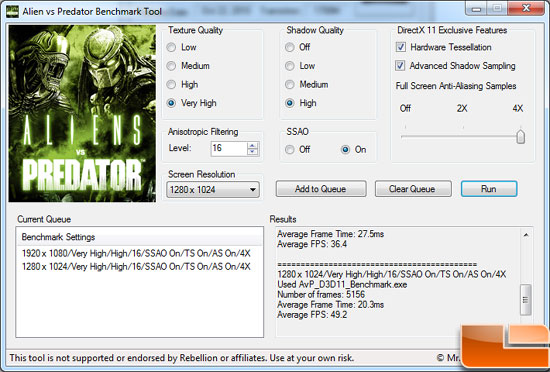Close the benchmark tool window
Screen dimensions: 550x372
click(526, 8)
